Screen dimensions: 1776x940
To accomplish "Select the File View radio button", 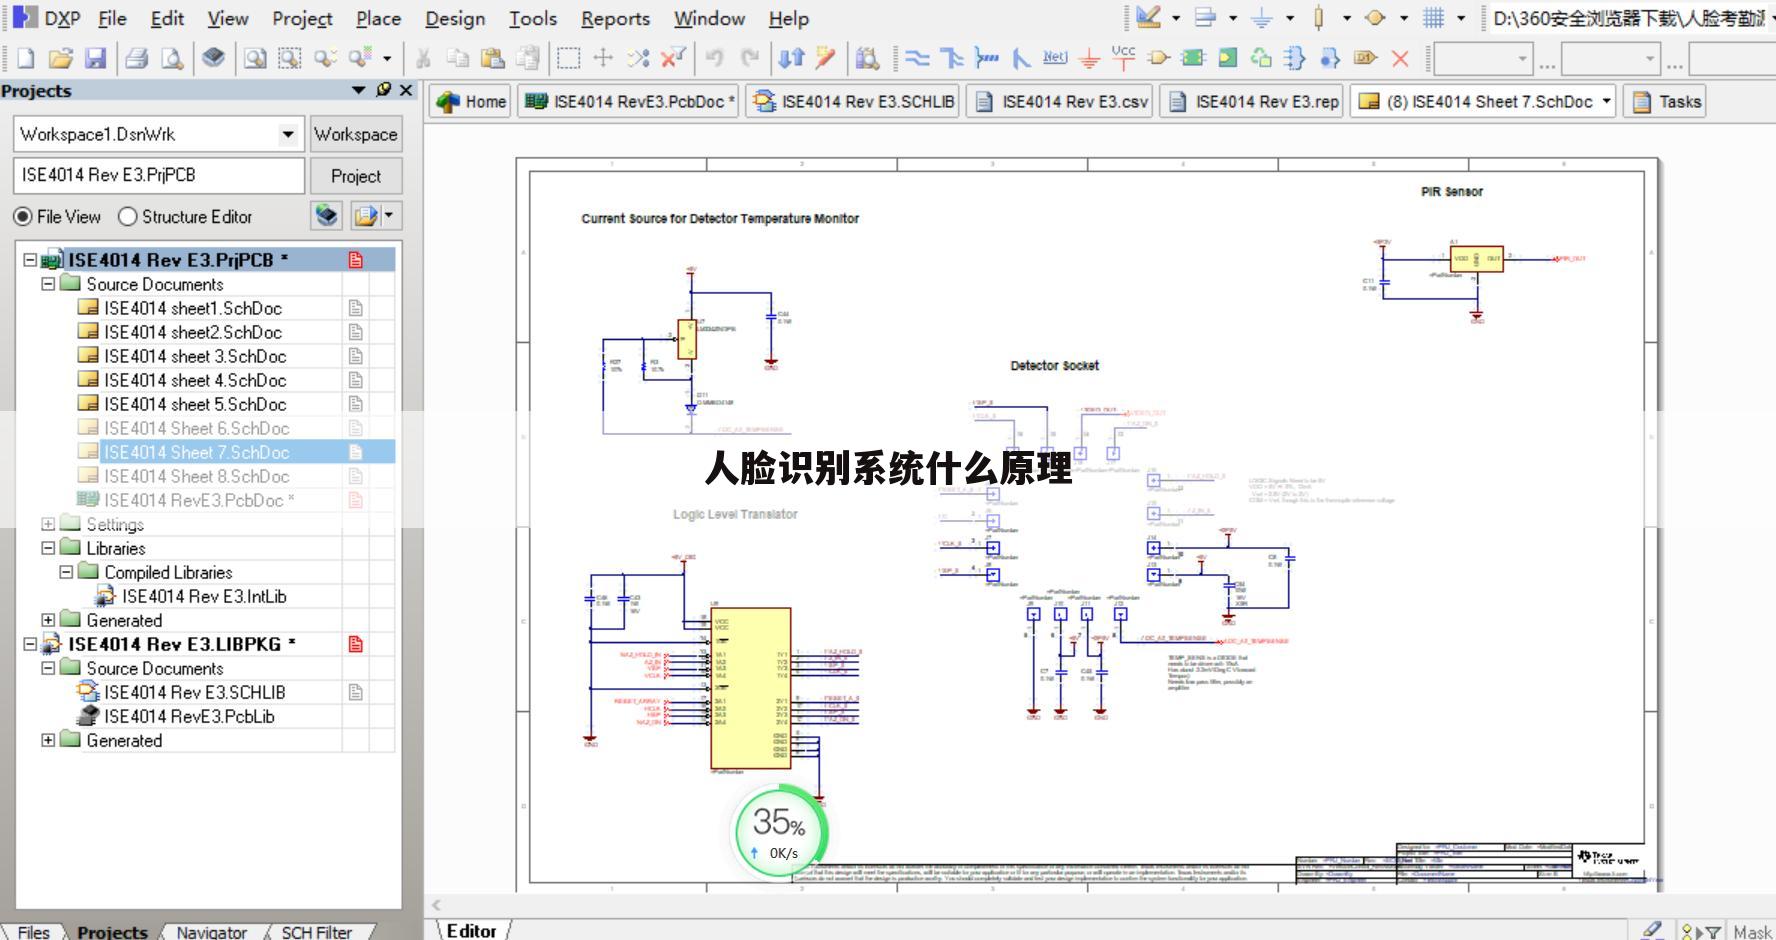I will (x=22, y=216).
